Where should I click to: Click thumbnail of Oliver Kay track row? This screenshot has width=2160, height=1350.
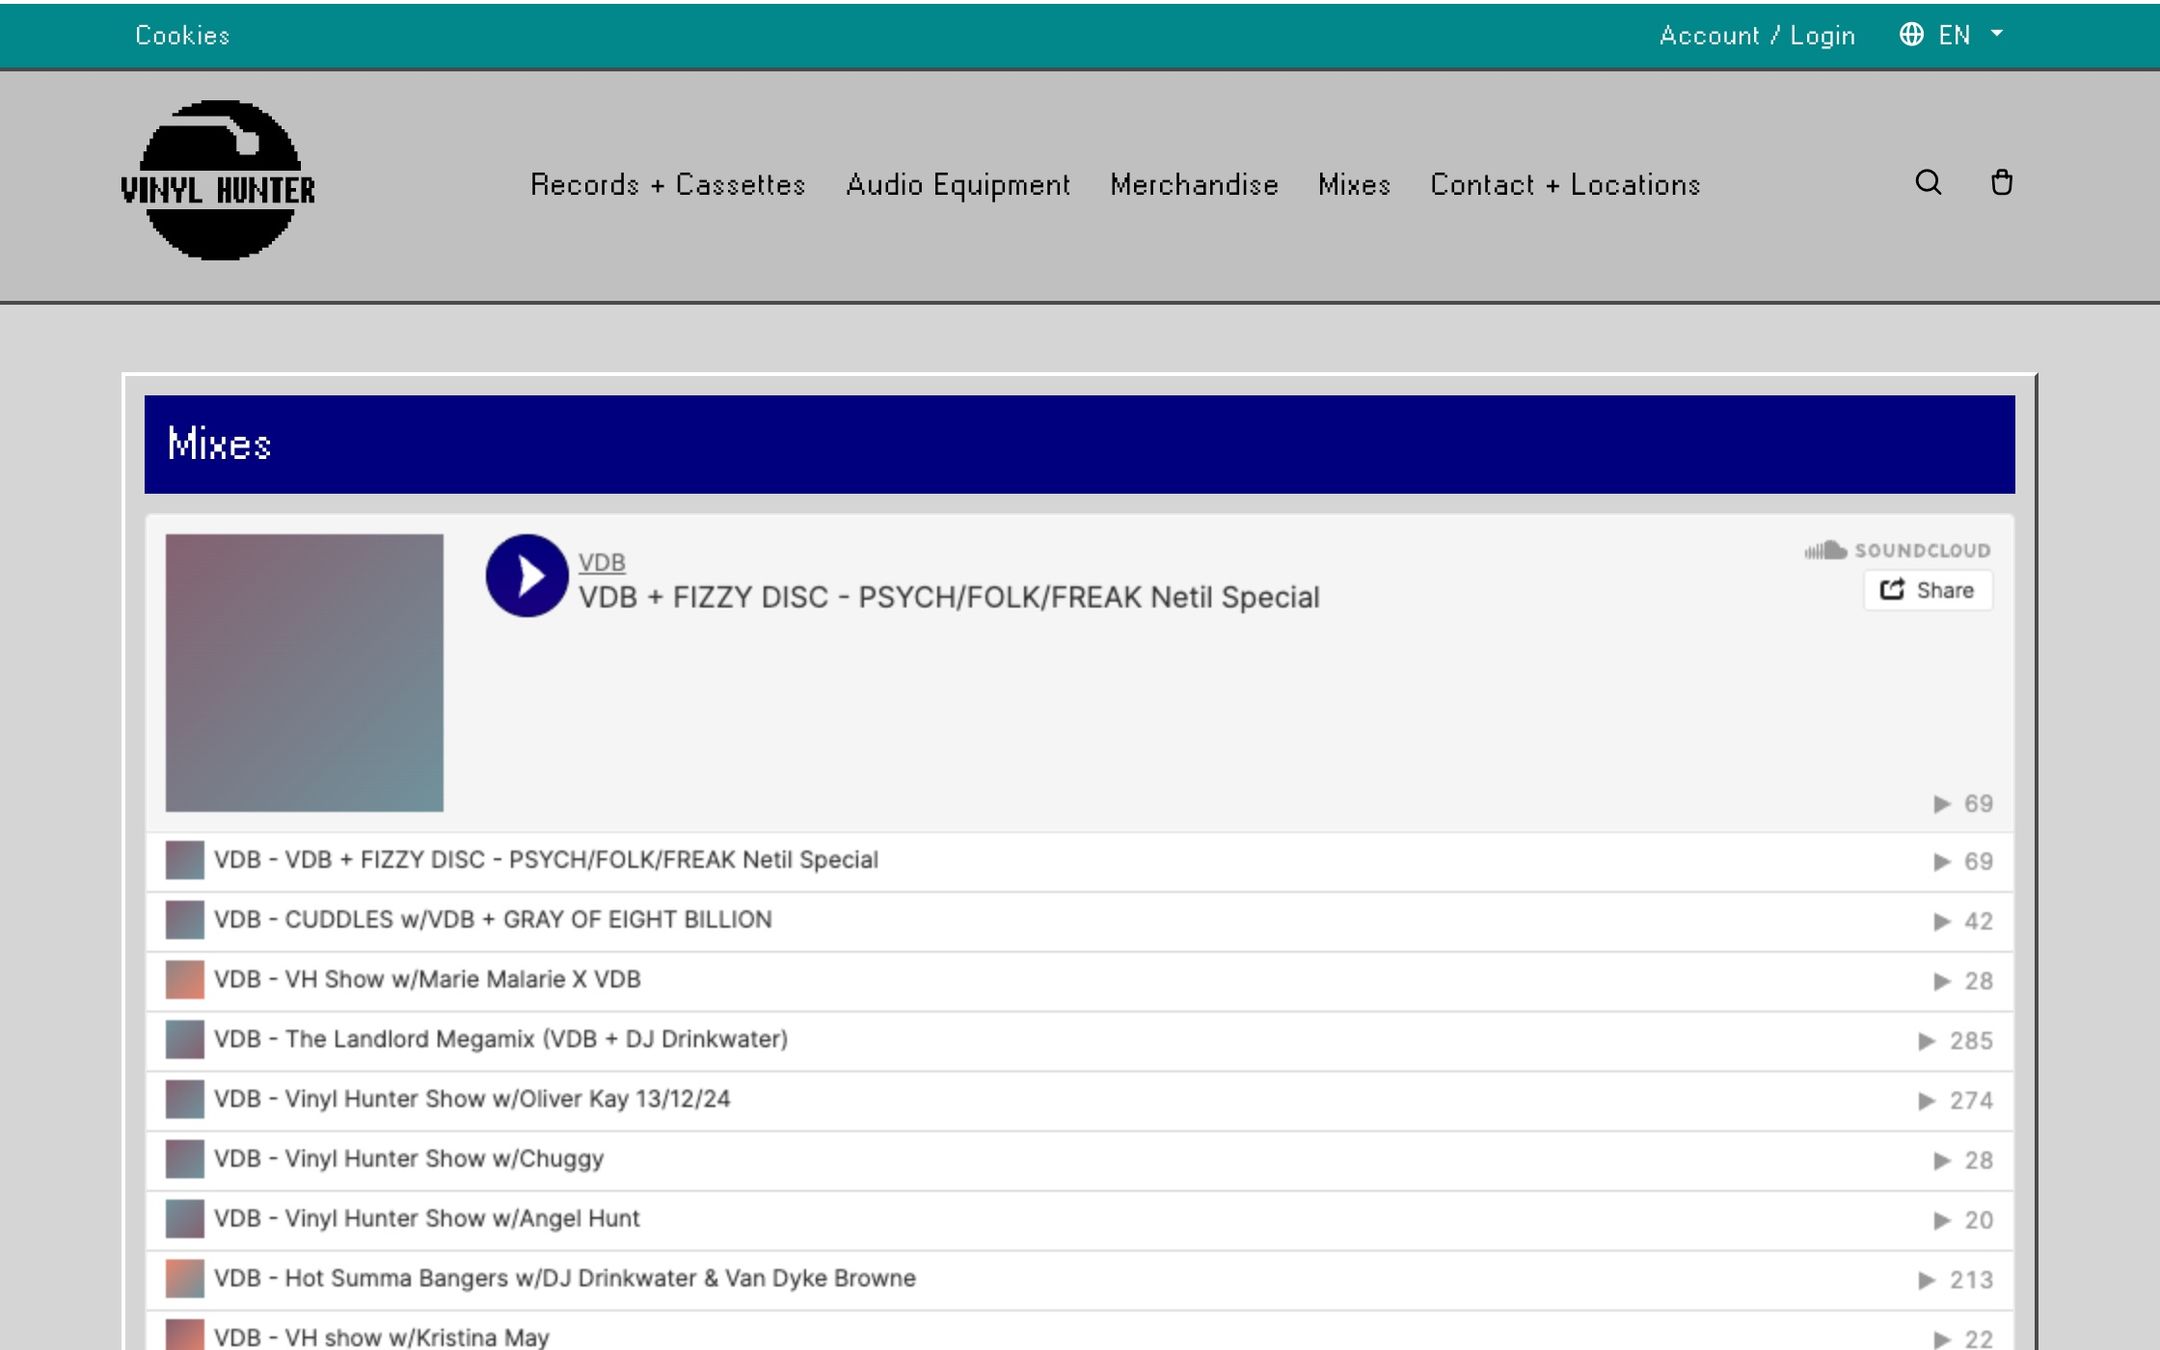tap(185, 1100)
